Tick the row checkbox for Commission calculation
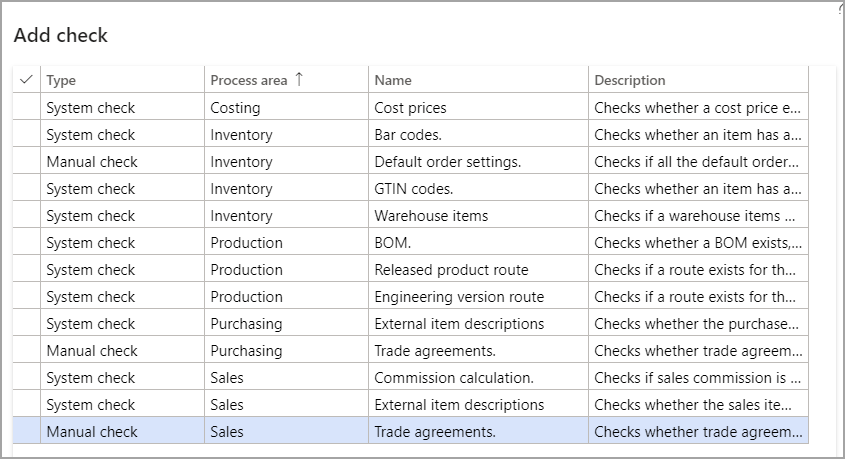The image size is (845, 459). coord(26,378)
